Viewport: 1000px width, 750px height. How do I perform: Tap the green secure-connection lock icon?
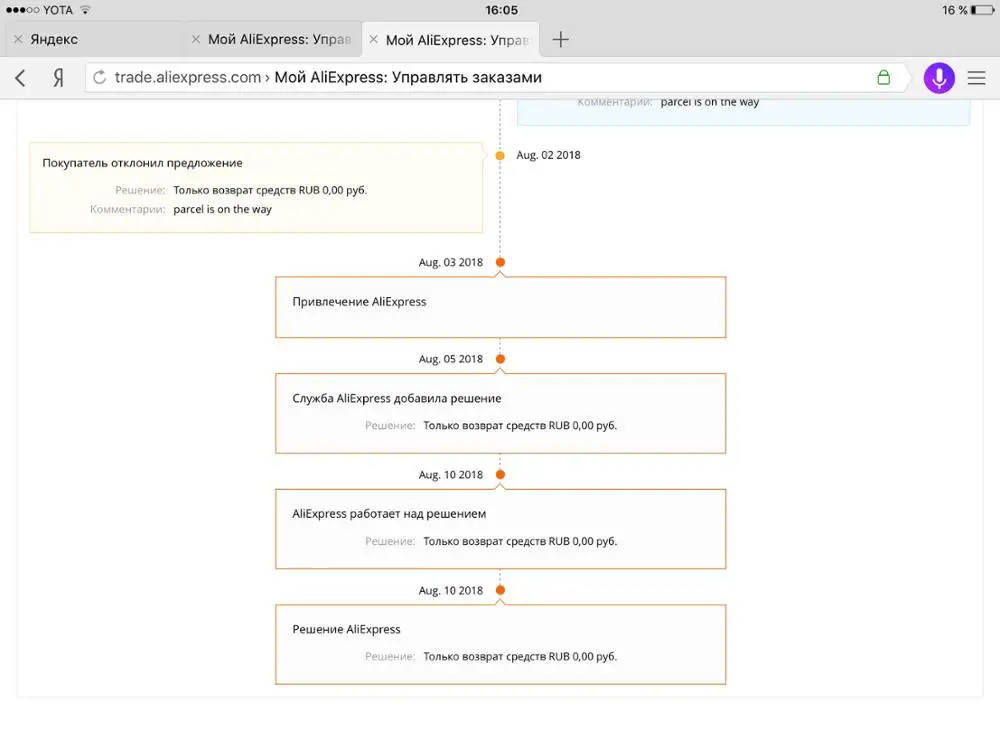coord(883,77)
